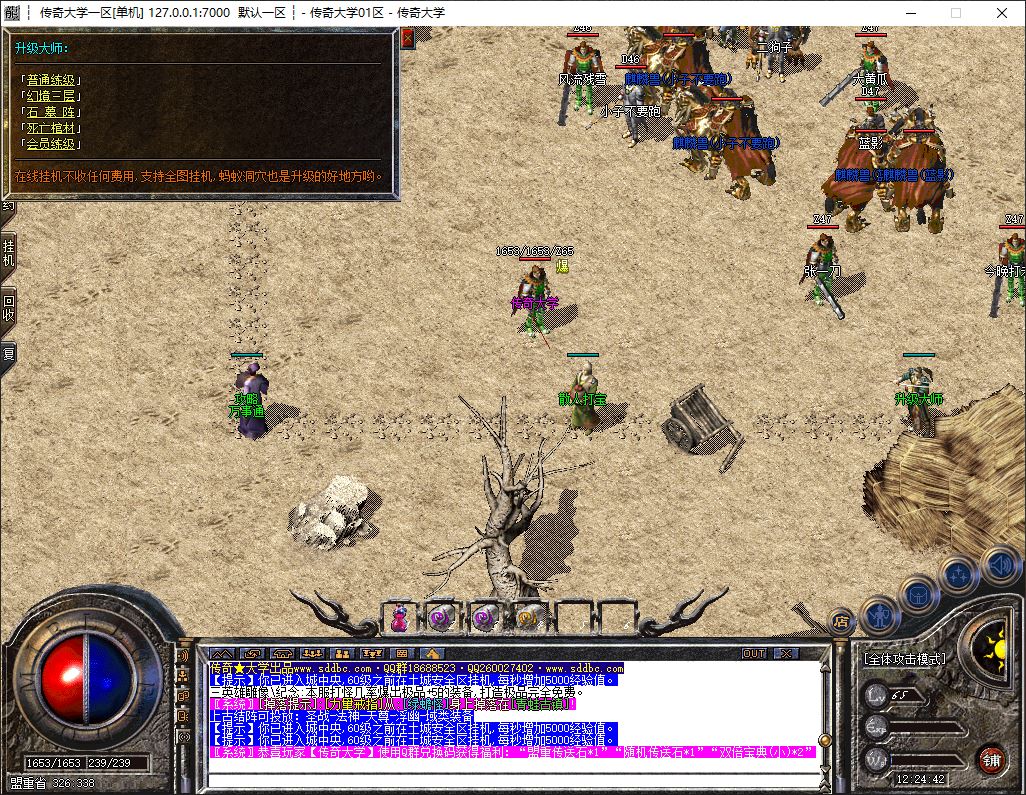Click the second hand-shaped icon above chat

[x=282, y=653]
